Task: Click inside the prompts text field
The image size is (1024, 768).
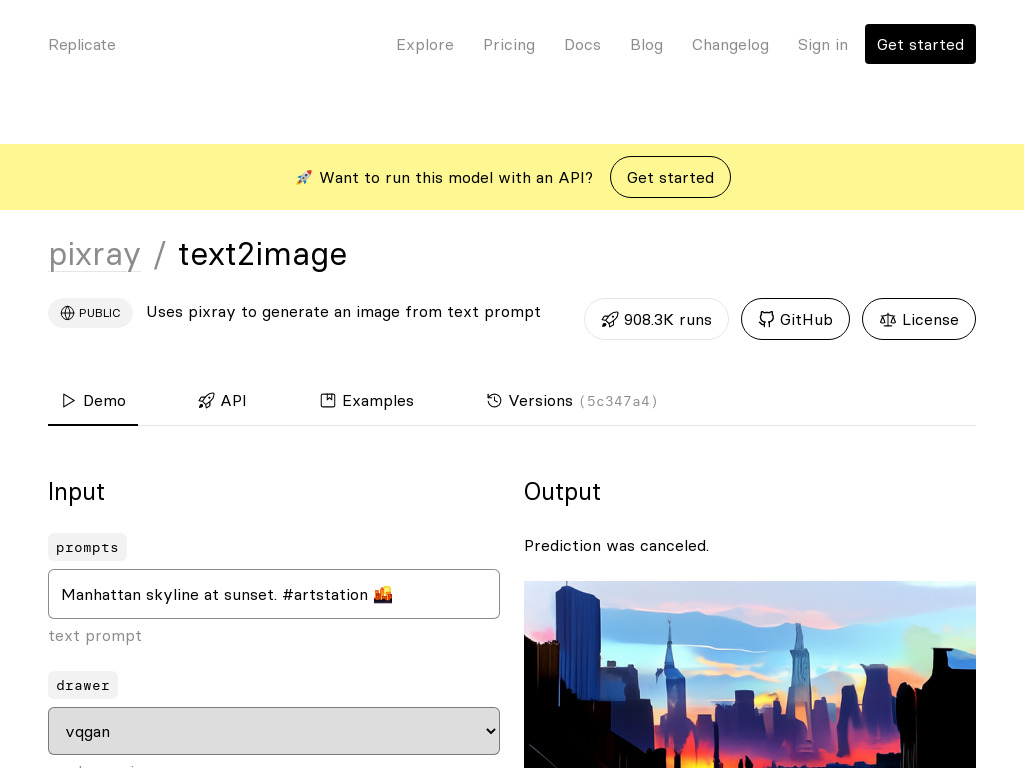Action: (x=274, y=594)
